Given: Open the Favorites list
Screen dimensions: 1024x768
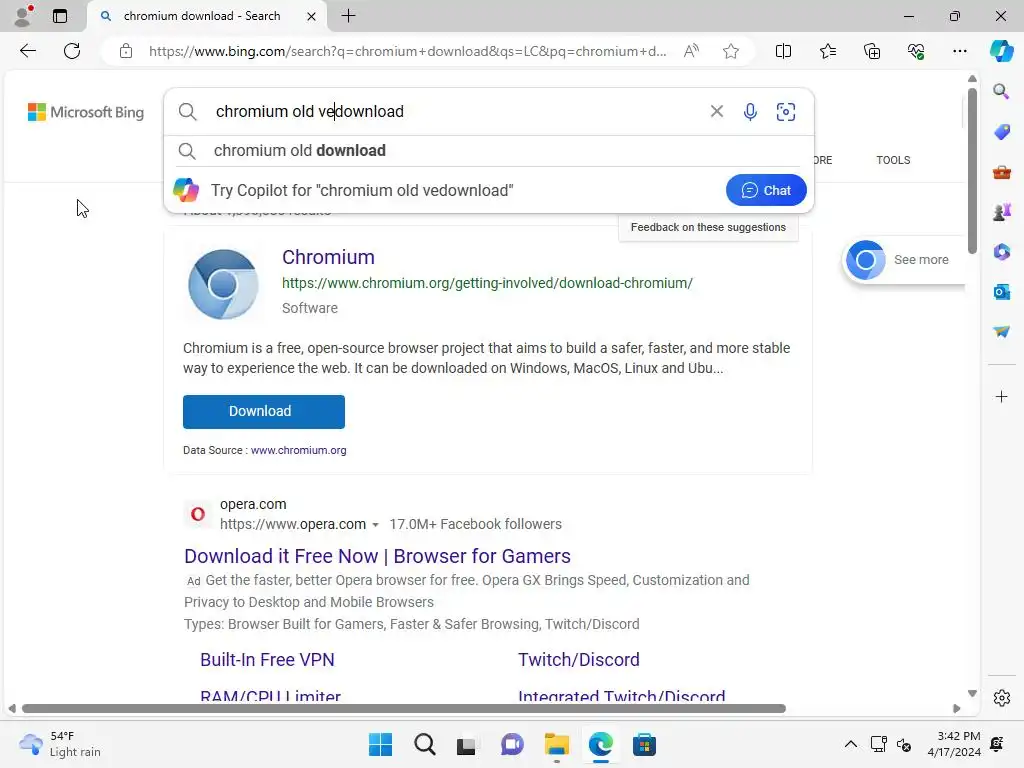Looking at the screenshot, I should 827,51.
